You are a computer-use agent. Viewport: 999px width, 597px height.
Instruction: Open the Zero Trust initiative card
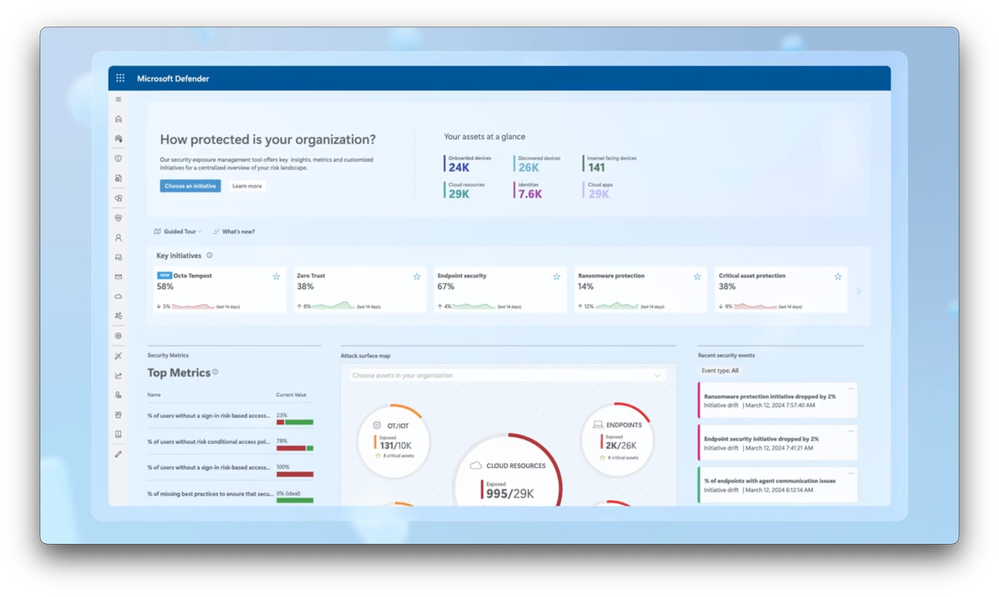(x=360, y=290)
